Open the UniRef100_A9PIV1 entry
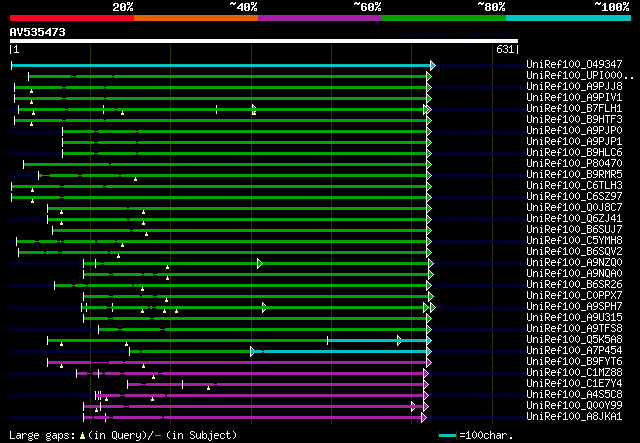The height and width of the screenshot is (443, 640). tap(574, 97)
